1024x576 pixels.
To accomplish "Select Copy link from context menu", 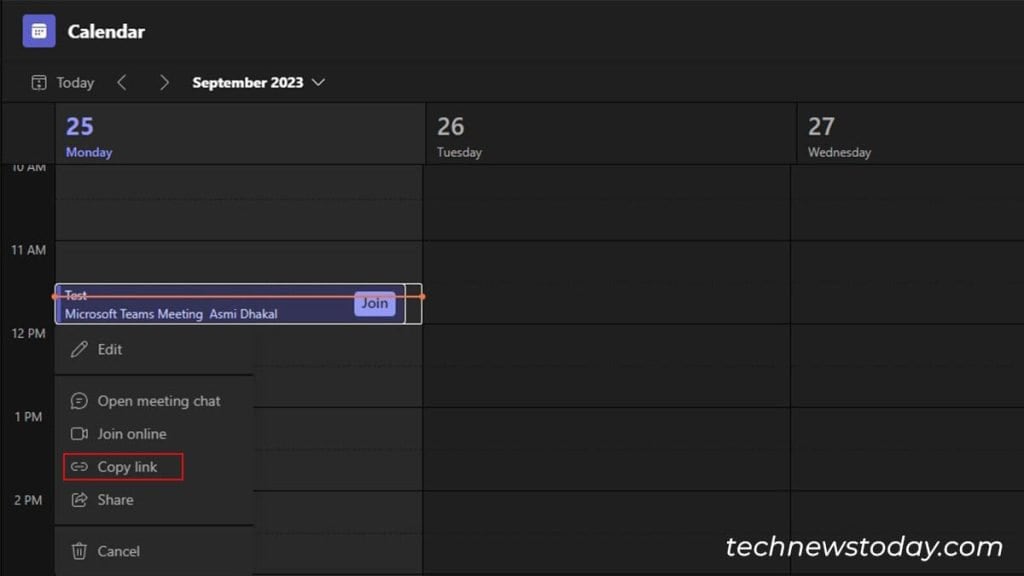I will pyautogui.click(x=127, y=467).
